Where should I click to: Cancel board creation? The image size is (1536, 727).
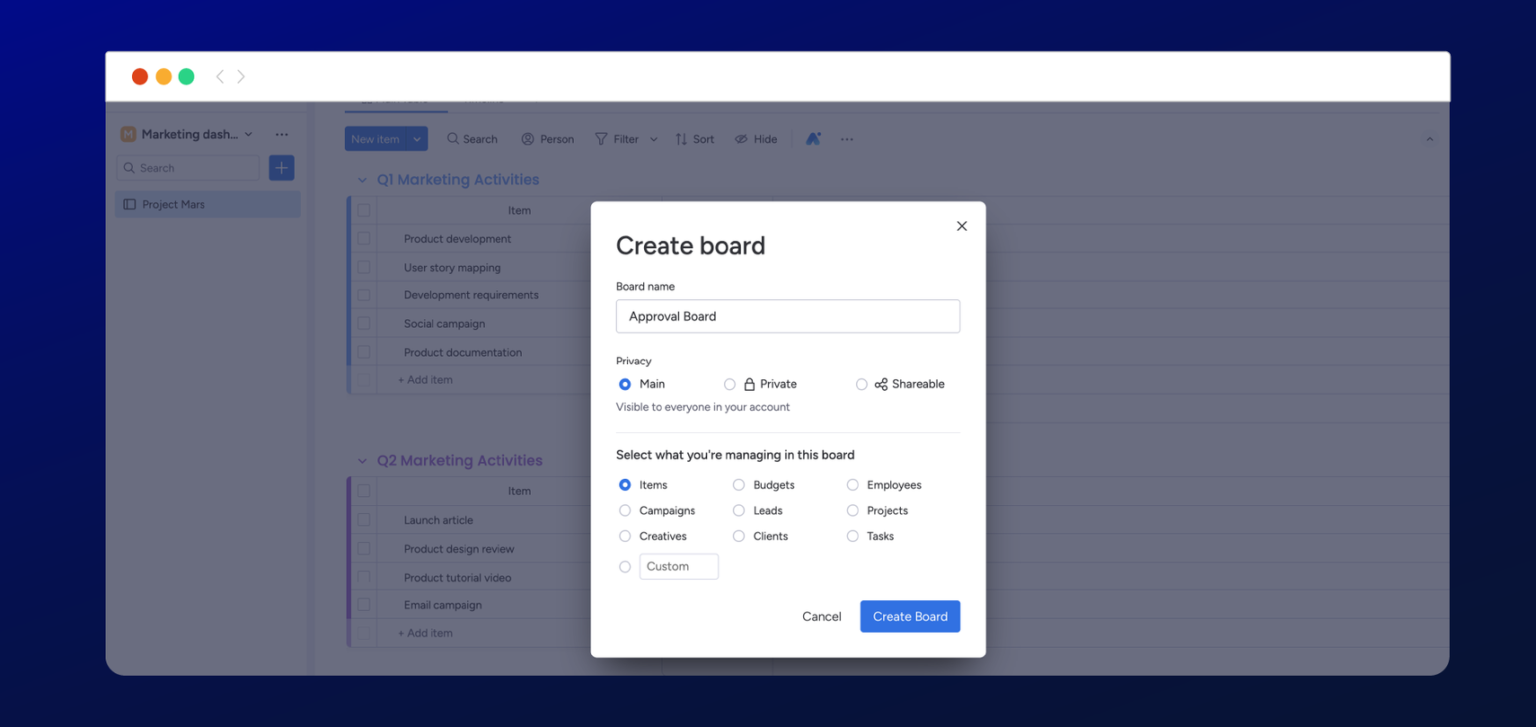tap(822, 617)
